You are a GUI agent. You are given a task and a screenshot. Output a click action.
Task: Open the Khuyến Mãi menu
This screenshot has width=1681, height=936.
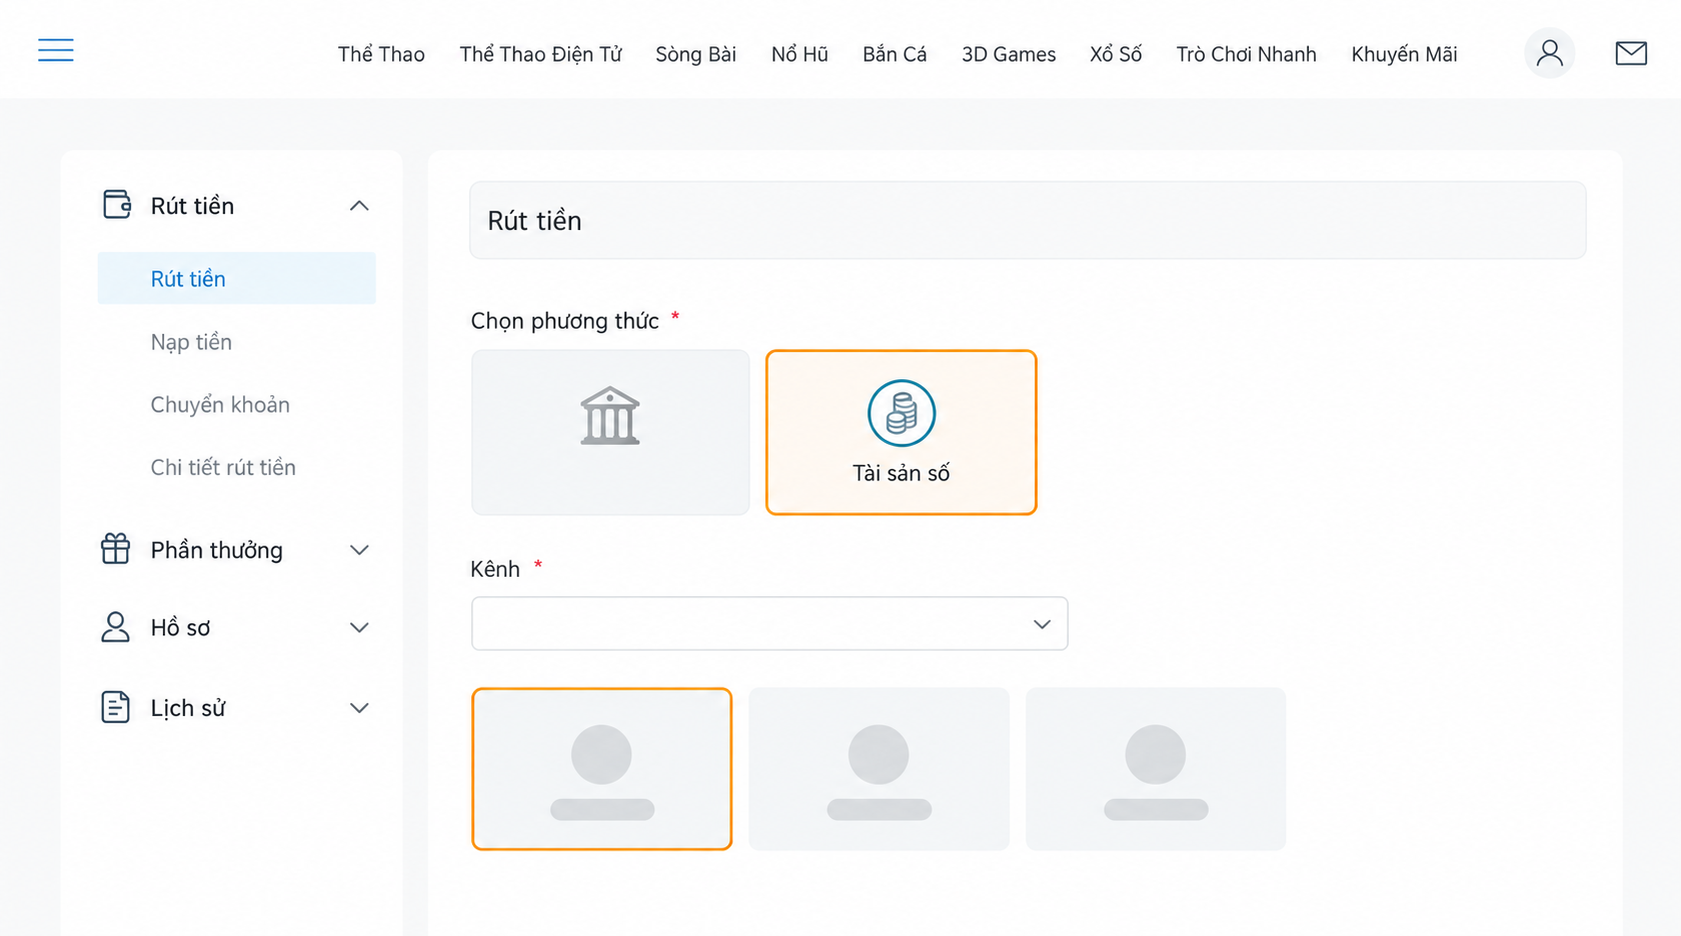click(1404, 54)
